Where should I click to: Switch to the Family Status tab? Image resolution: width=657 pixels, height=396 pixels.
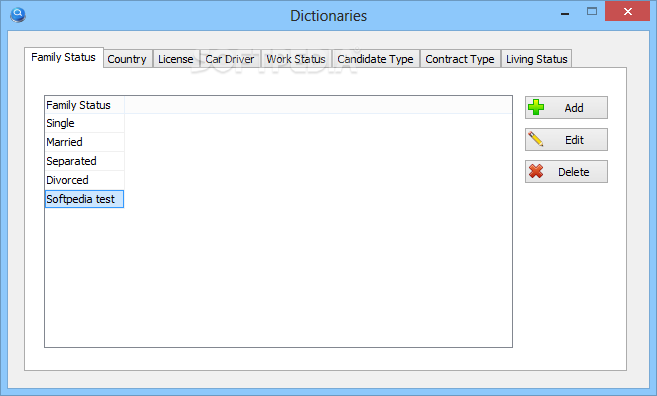pyautogui.click(x=64, y=57)
